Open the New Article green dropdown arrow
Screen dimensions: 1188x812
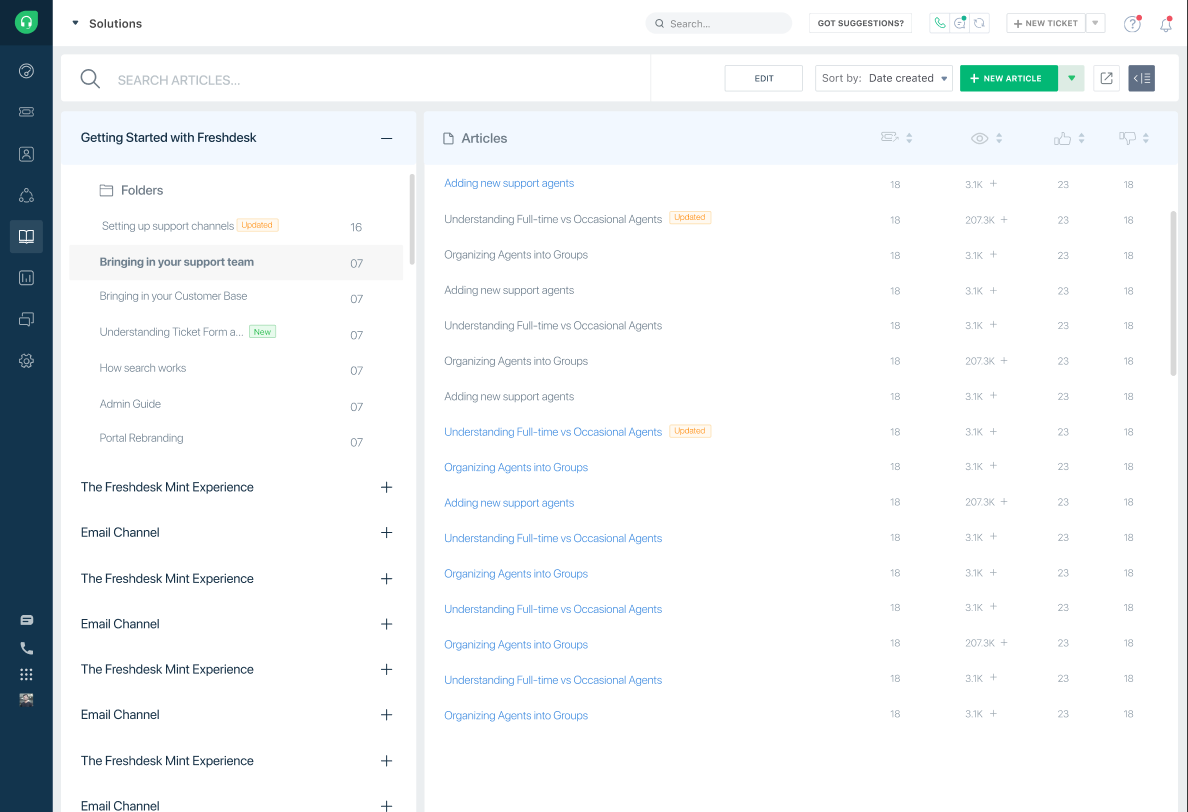pos(1071,78)
